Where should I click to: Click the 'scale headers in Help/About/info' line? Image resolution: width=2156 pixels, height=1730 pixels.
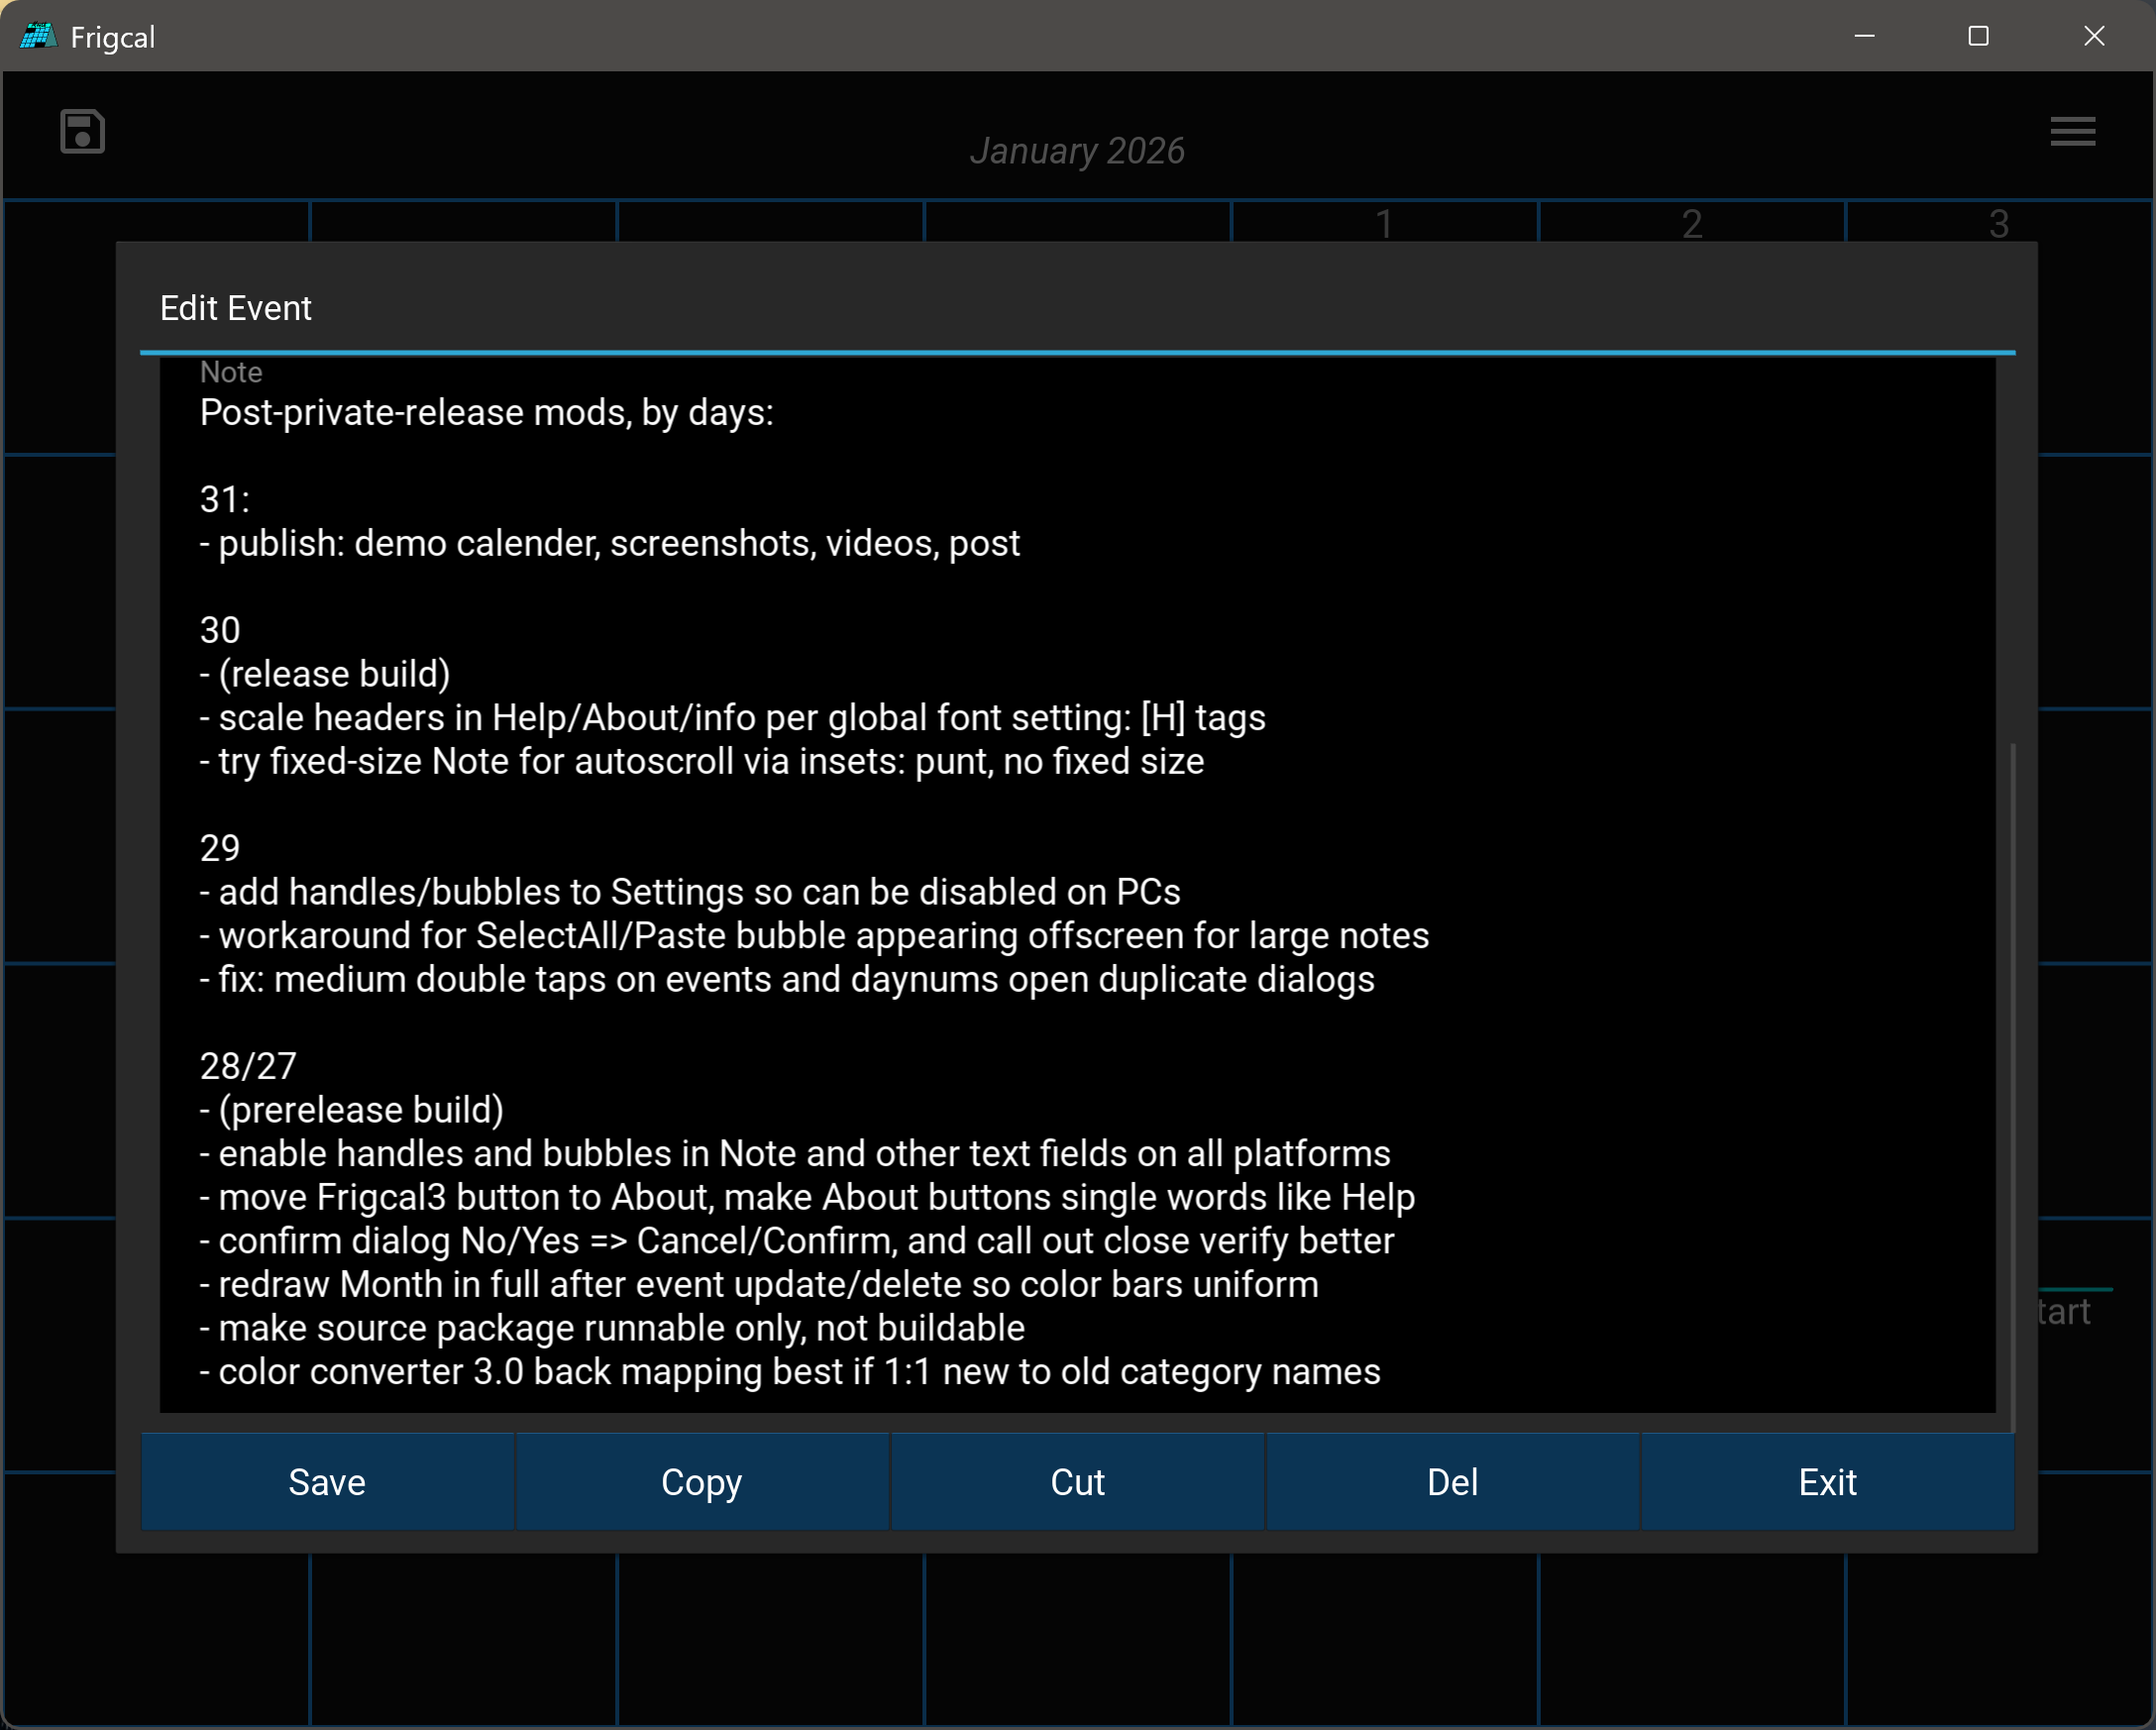pos(733,718)
